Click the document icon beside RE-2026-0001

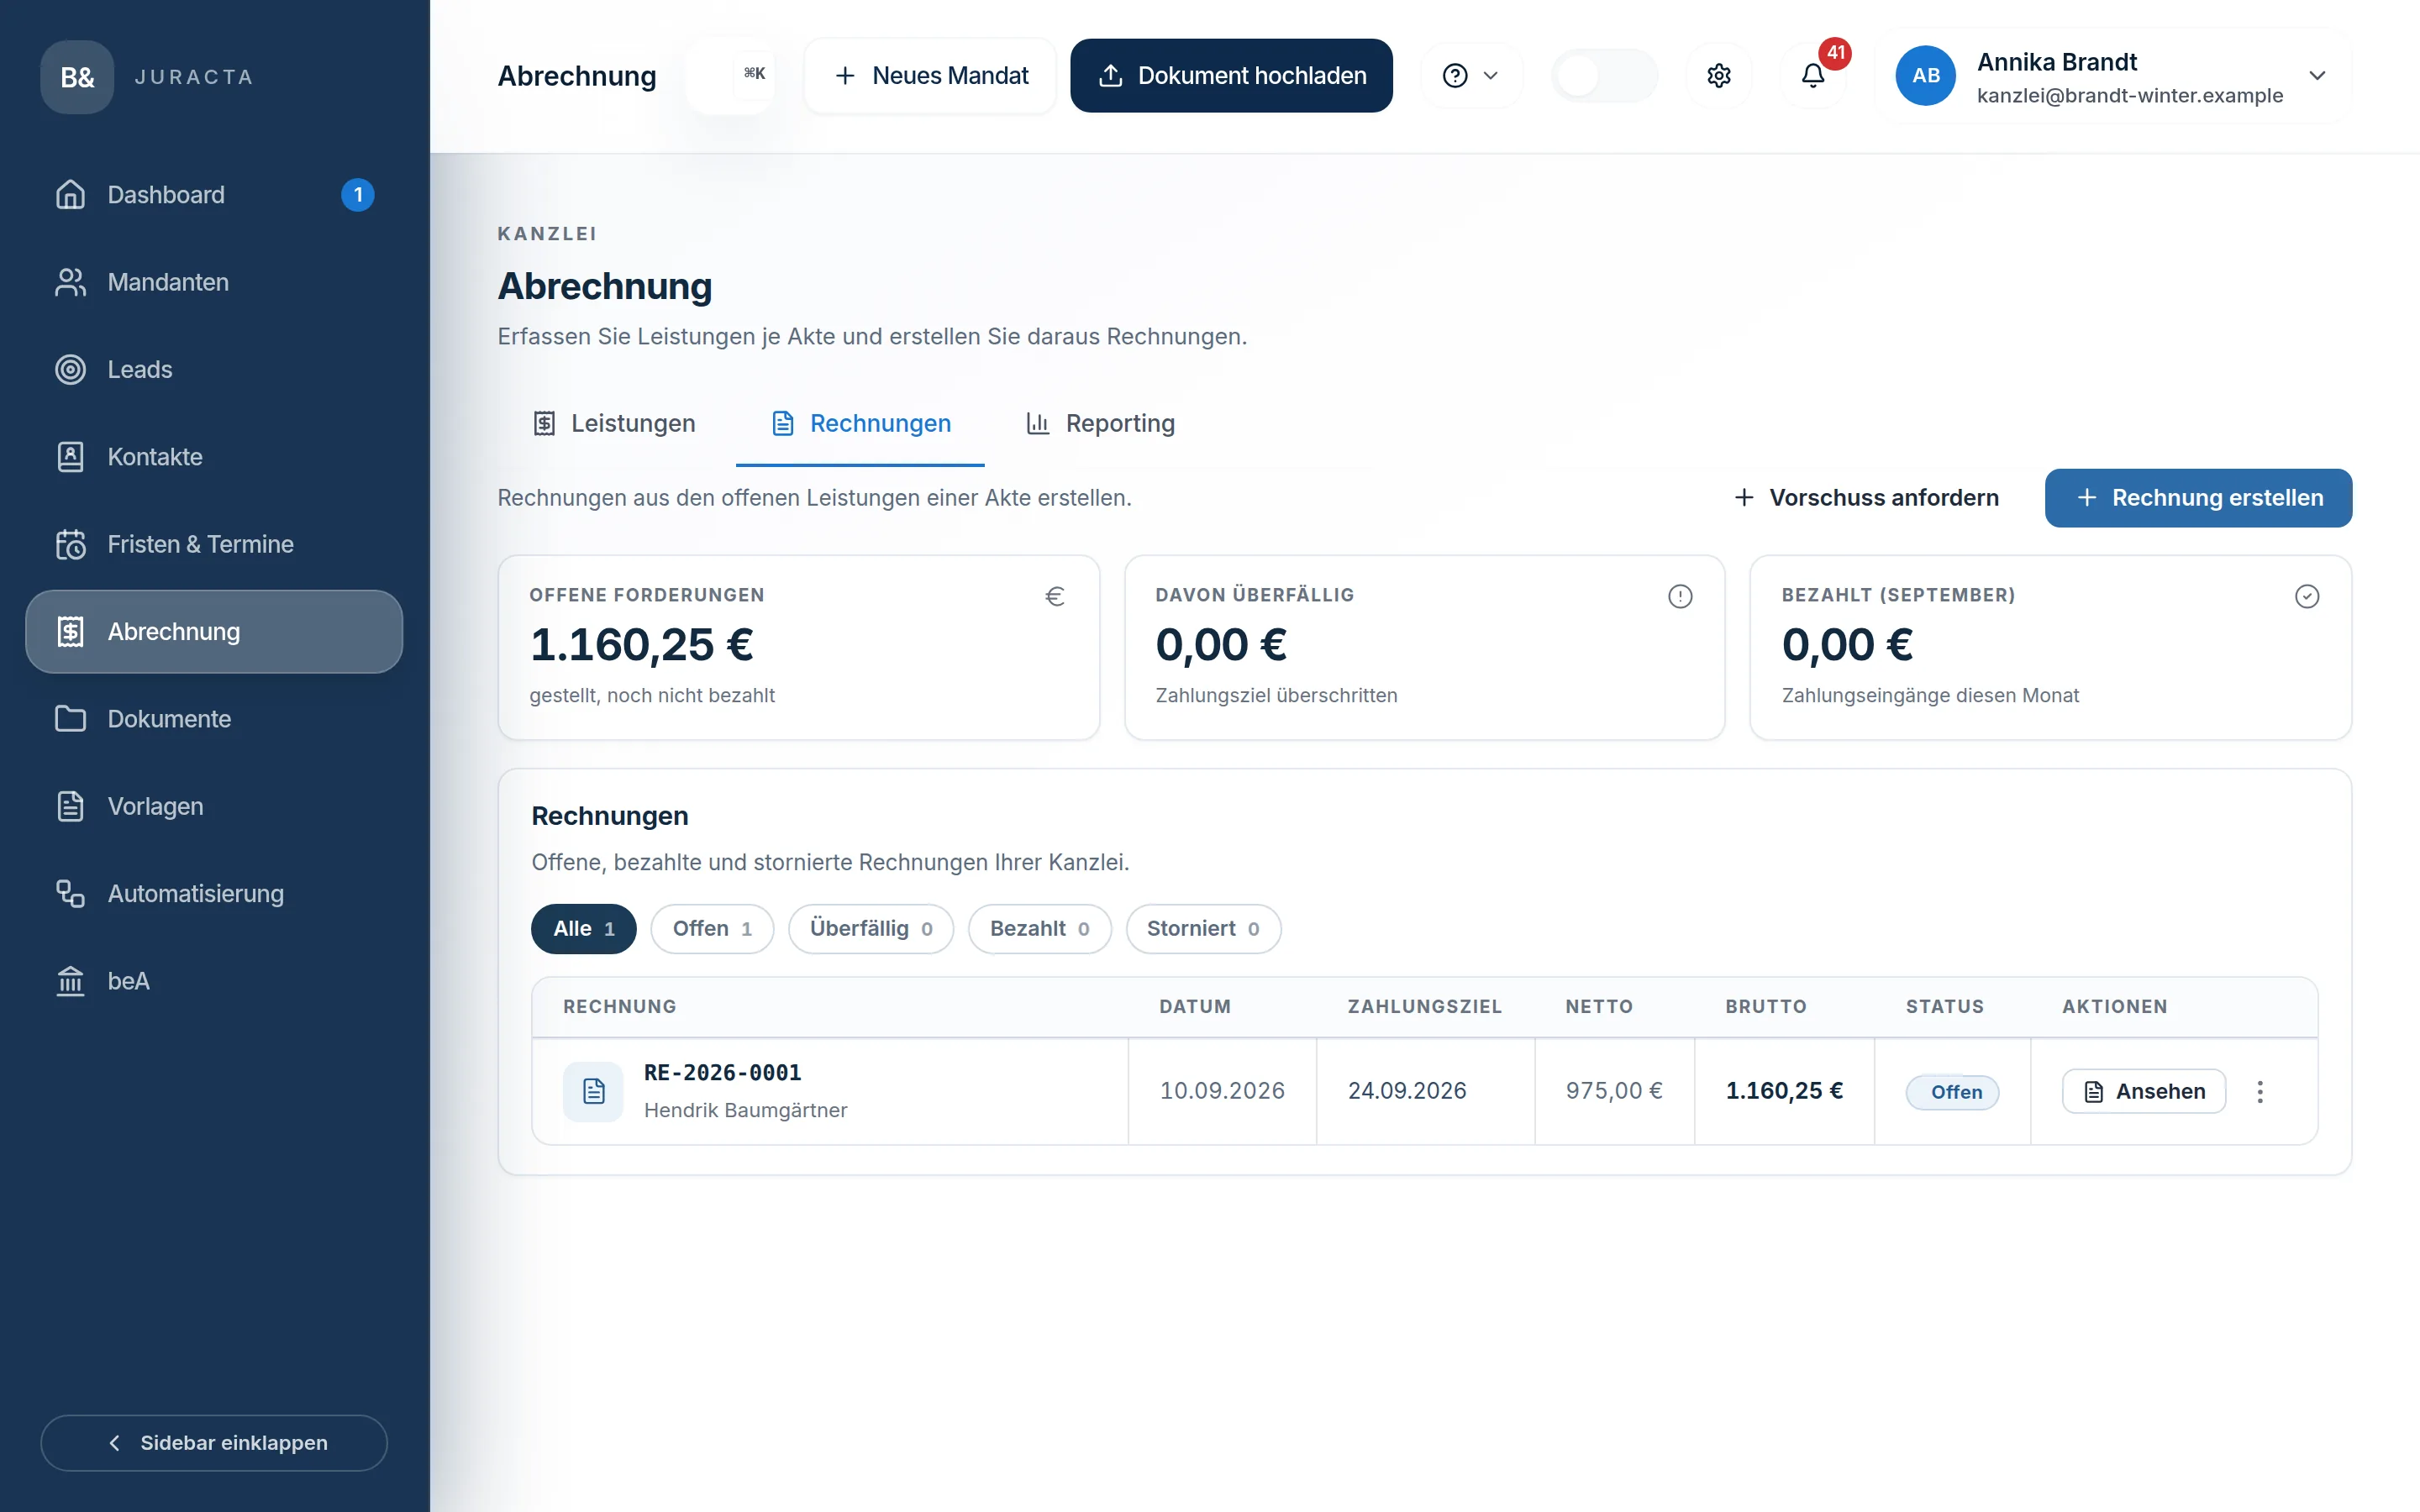pyautogui.click(x=593, y=1091)
